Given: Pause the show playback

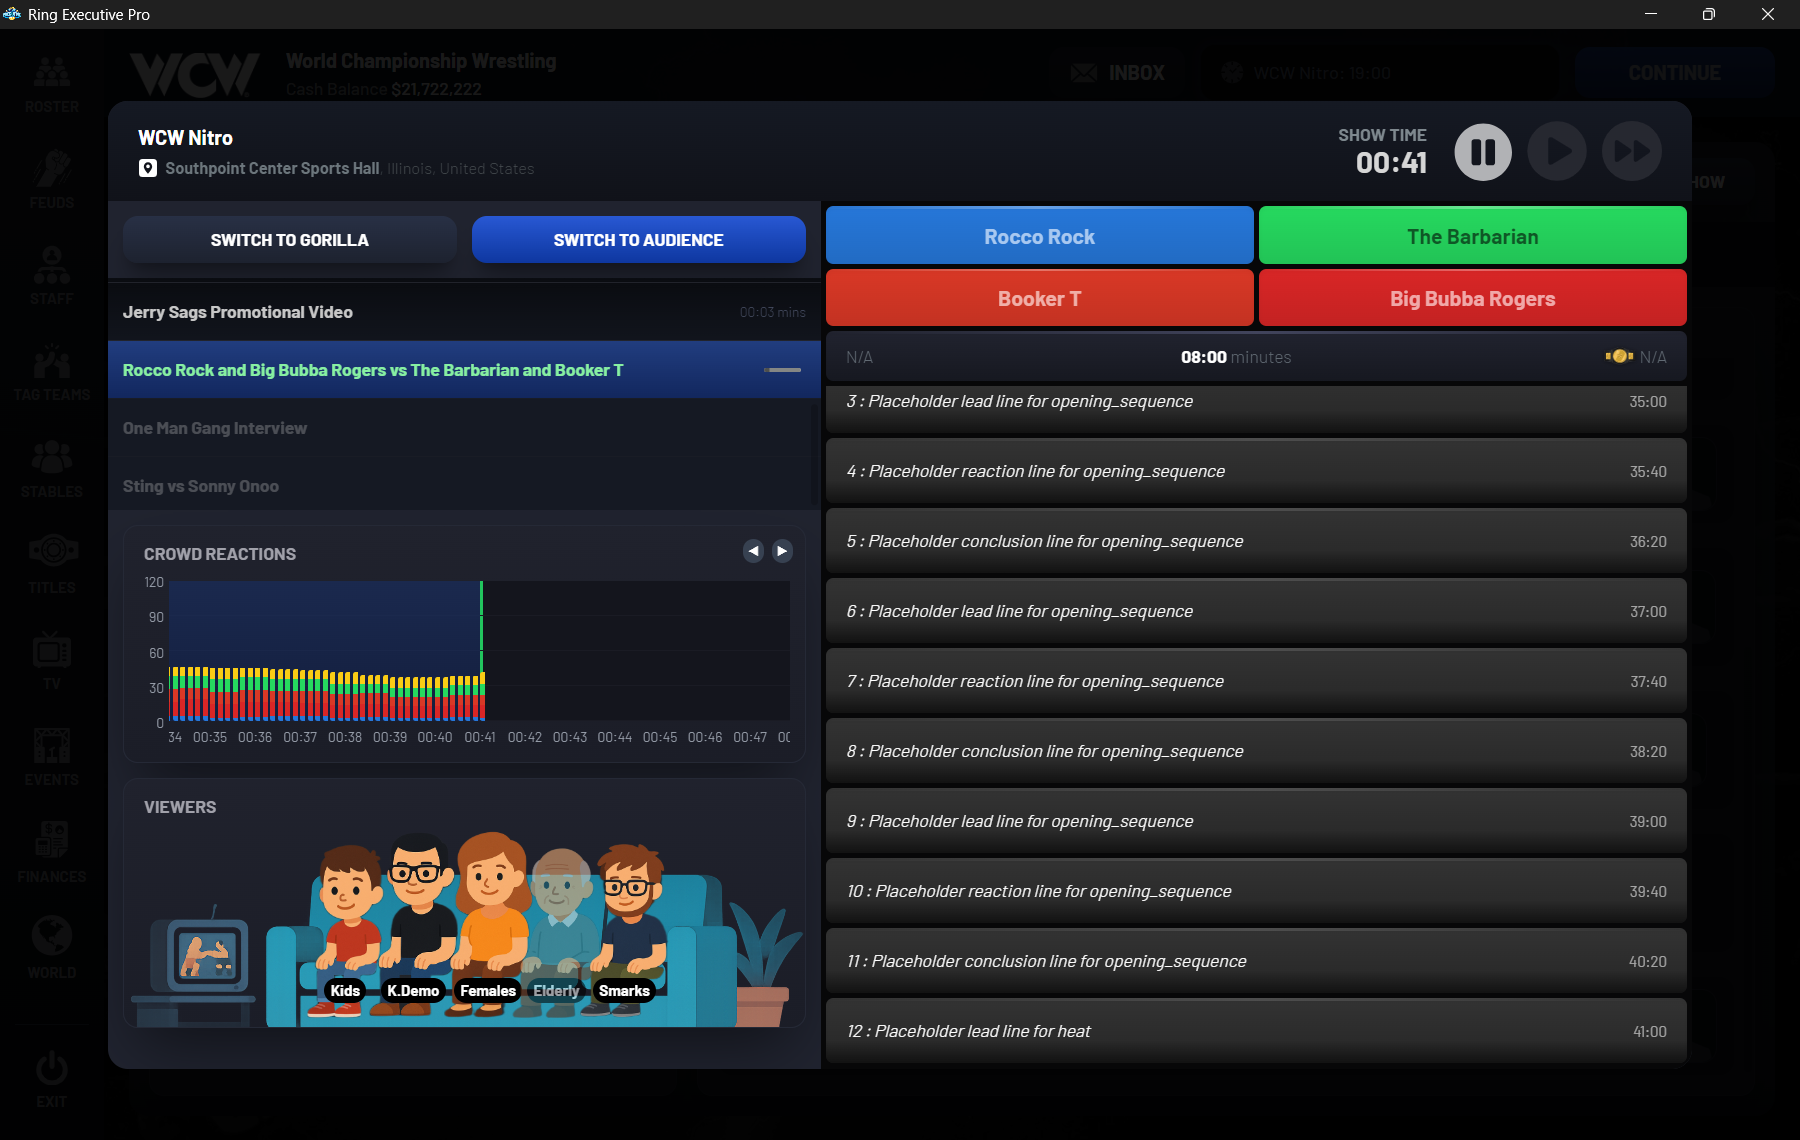Looking at the screenshot, I should (1482, 152).
